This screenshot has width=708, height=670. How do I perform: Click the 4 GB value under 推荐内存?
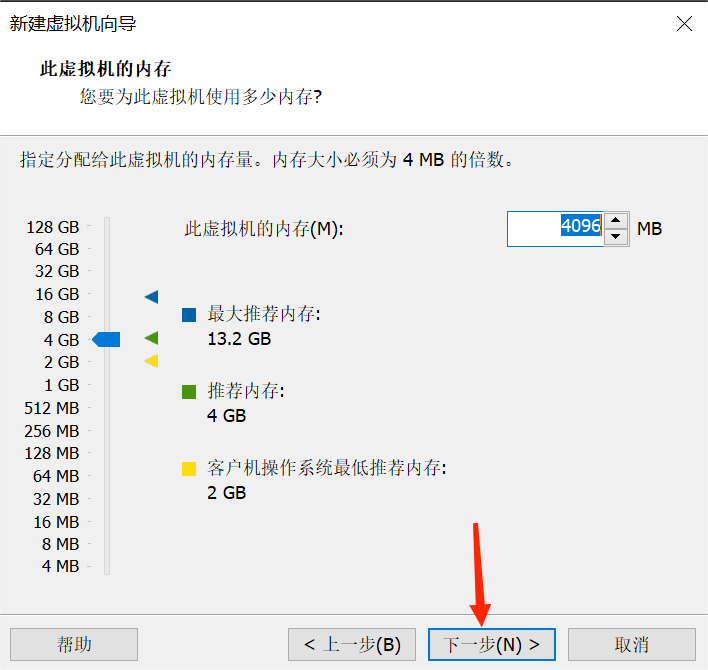[x=227, y=416]
